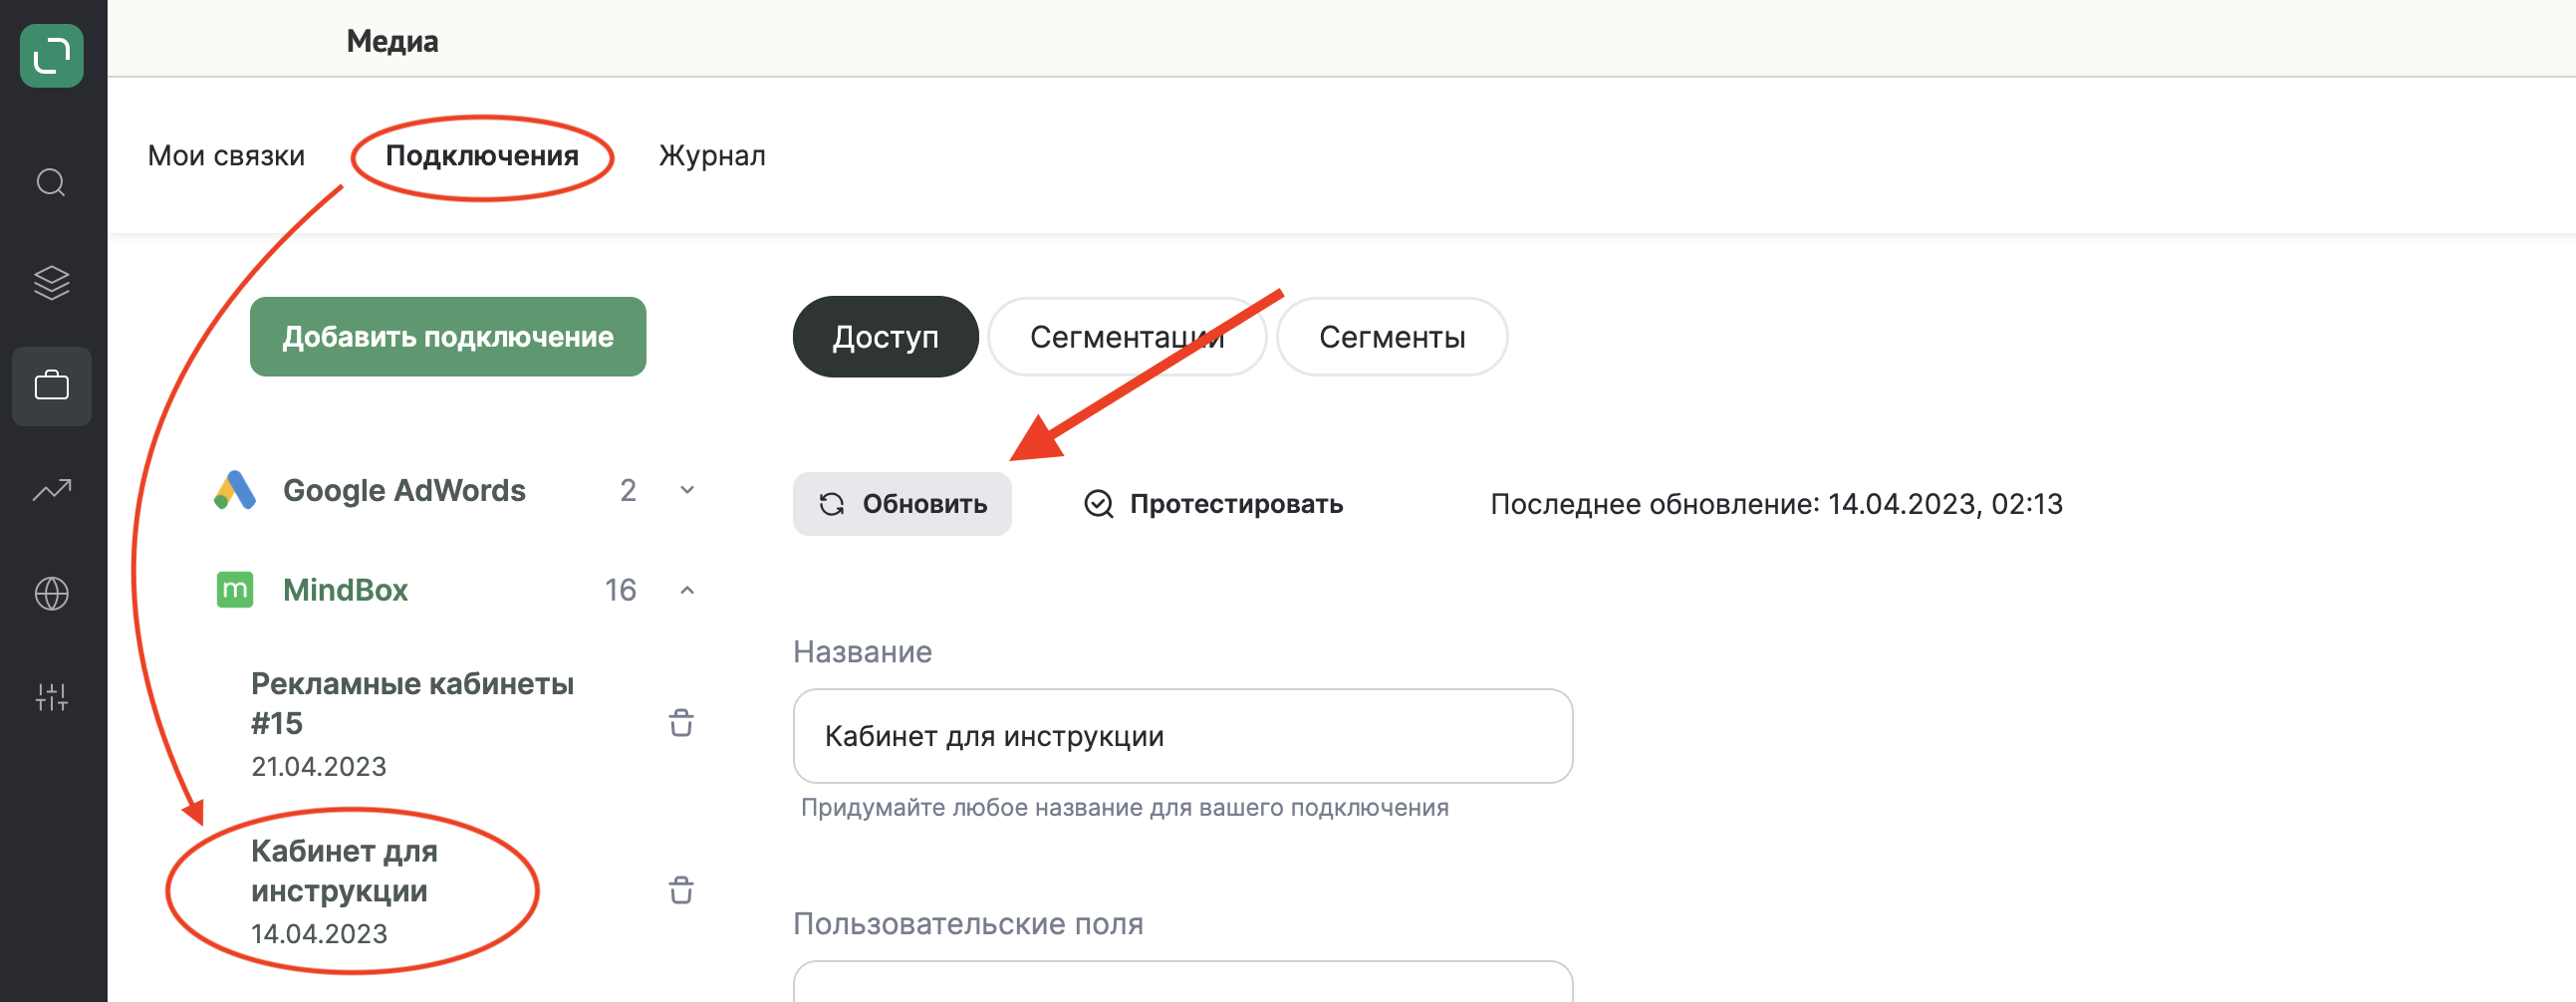2576x1002 pixels.
Task: Open the layers icon in sidebar
Action: (x=52, y=283)
